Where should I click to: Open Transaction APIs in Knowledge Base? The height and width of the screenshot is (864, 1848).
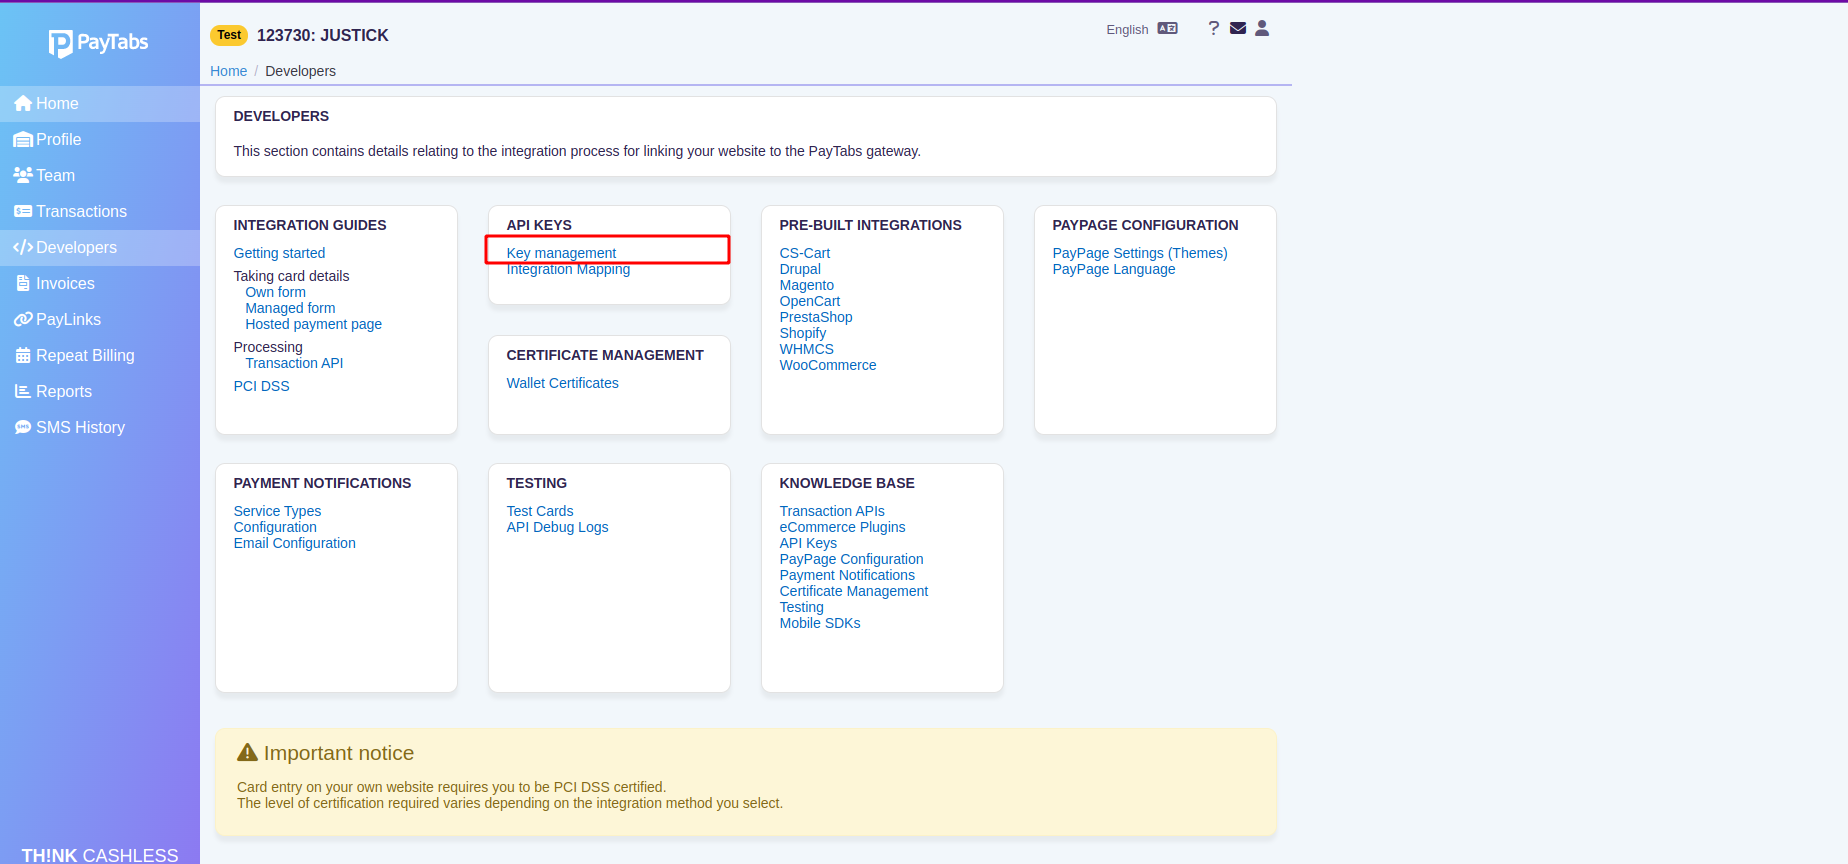point(832,511)
